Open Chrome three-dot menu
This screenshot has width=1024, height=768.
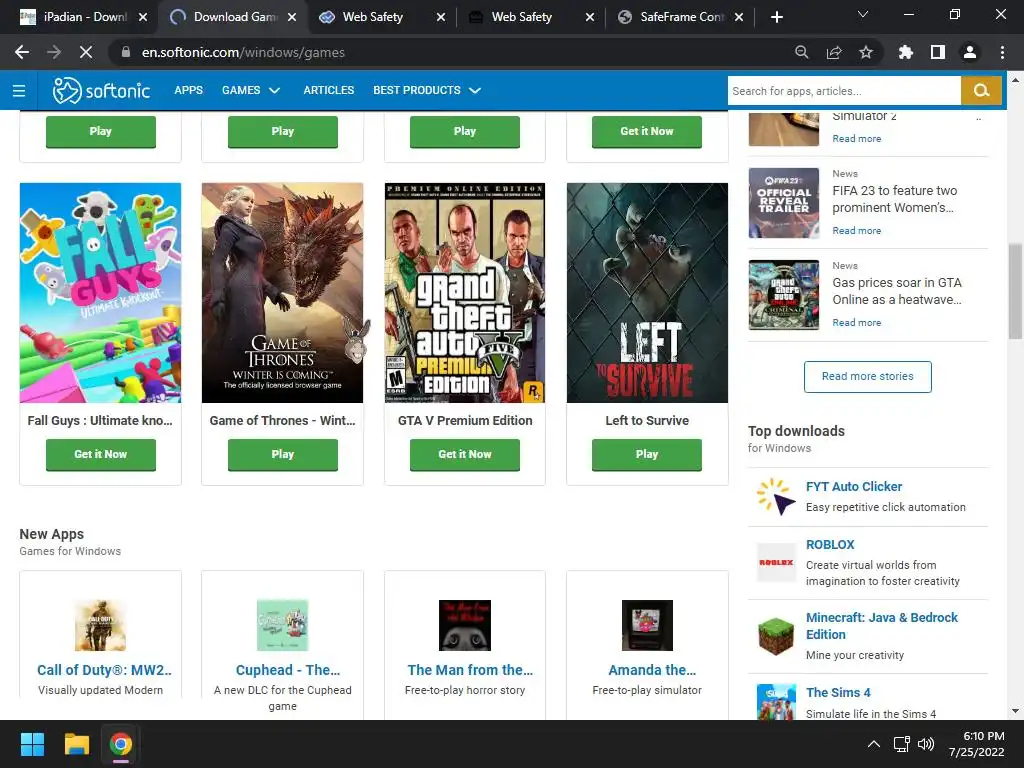(x=1002, y=52)
